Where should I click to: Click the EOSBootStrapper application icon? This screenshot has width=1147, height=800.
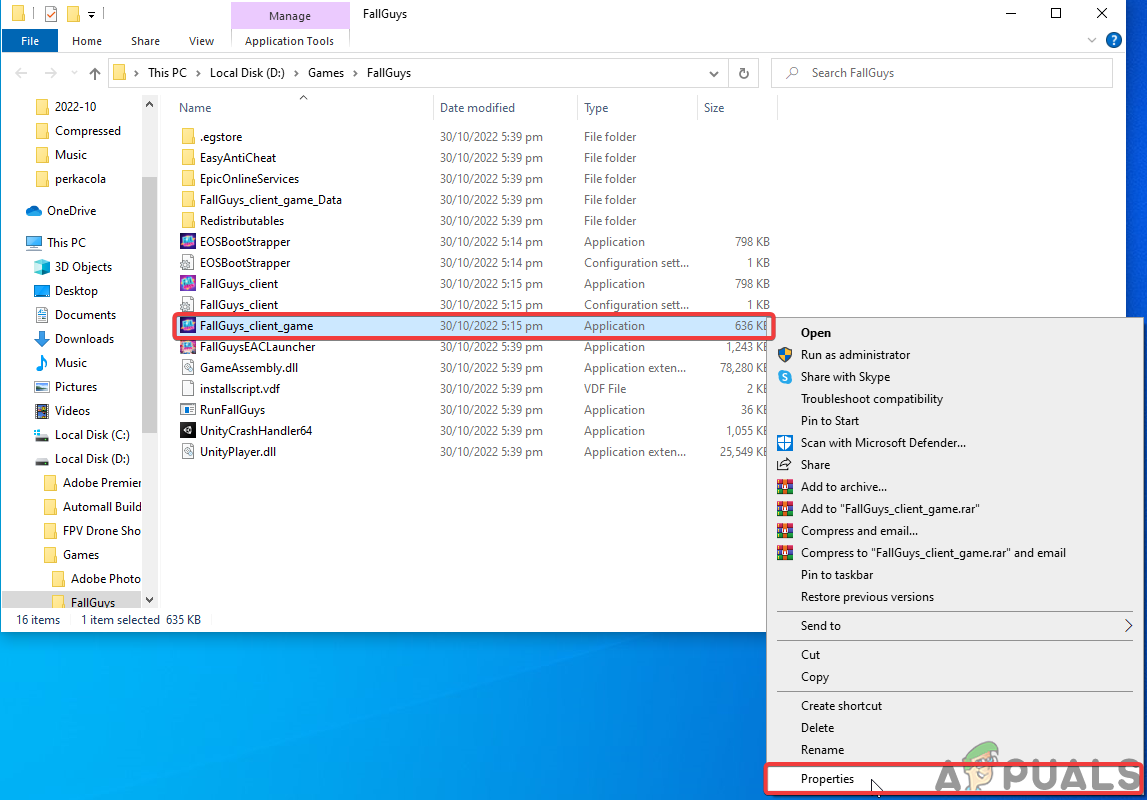pyautogui.click(x=187, y=242)
